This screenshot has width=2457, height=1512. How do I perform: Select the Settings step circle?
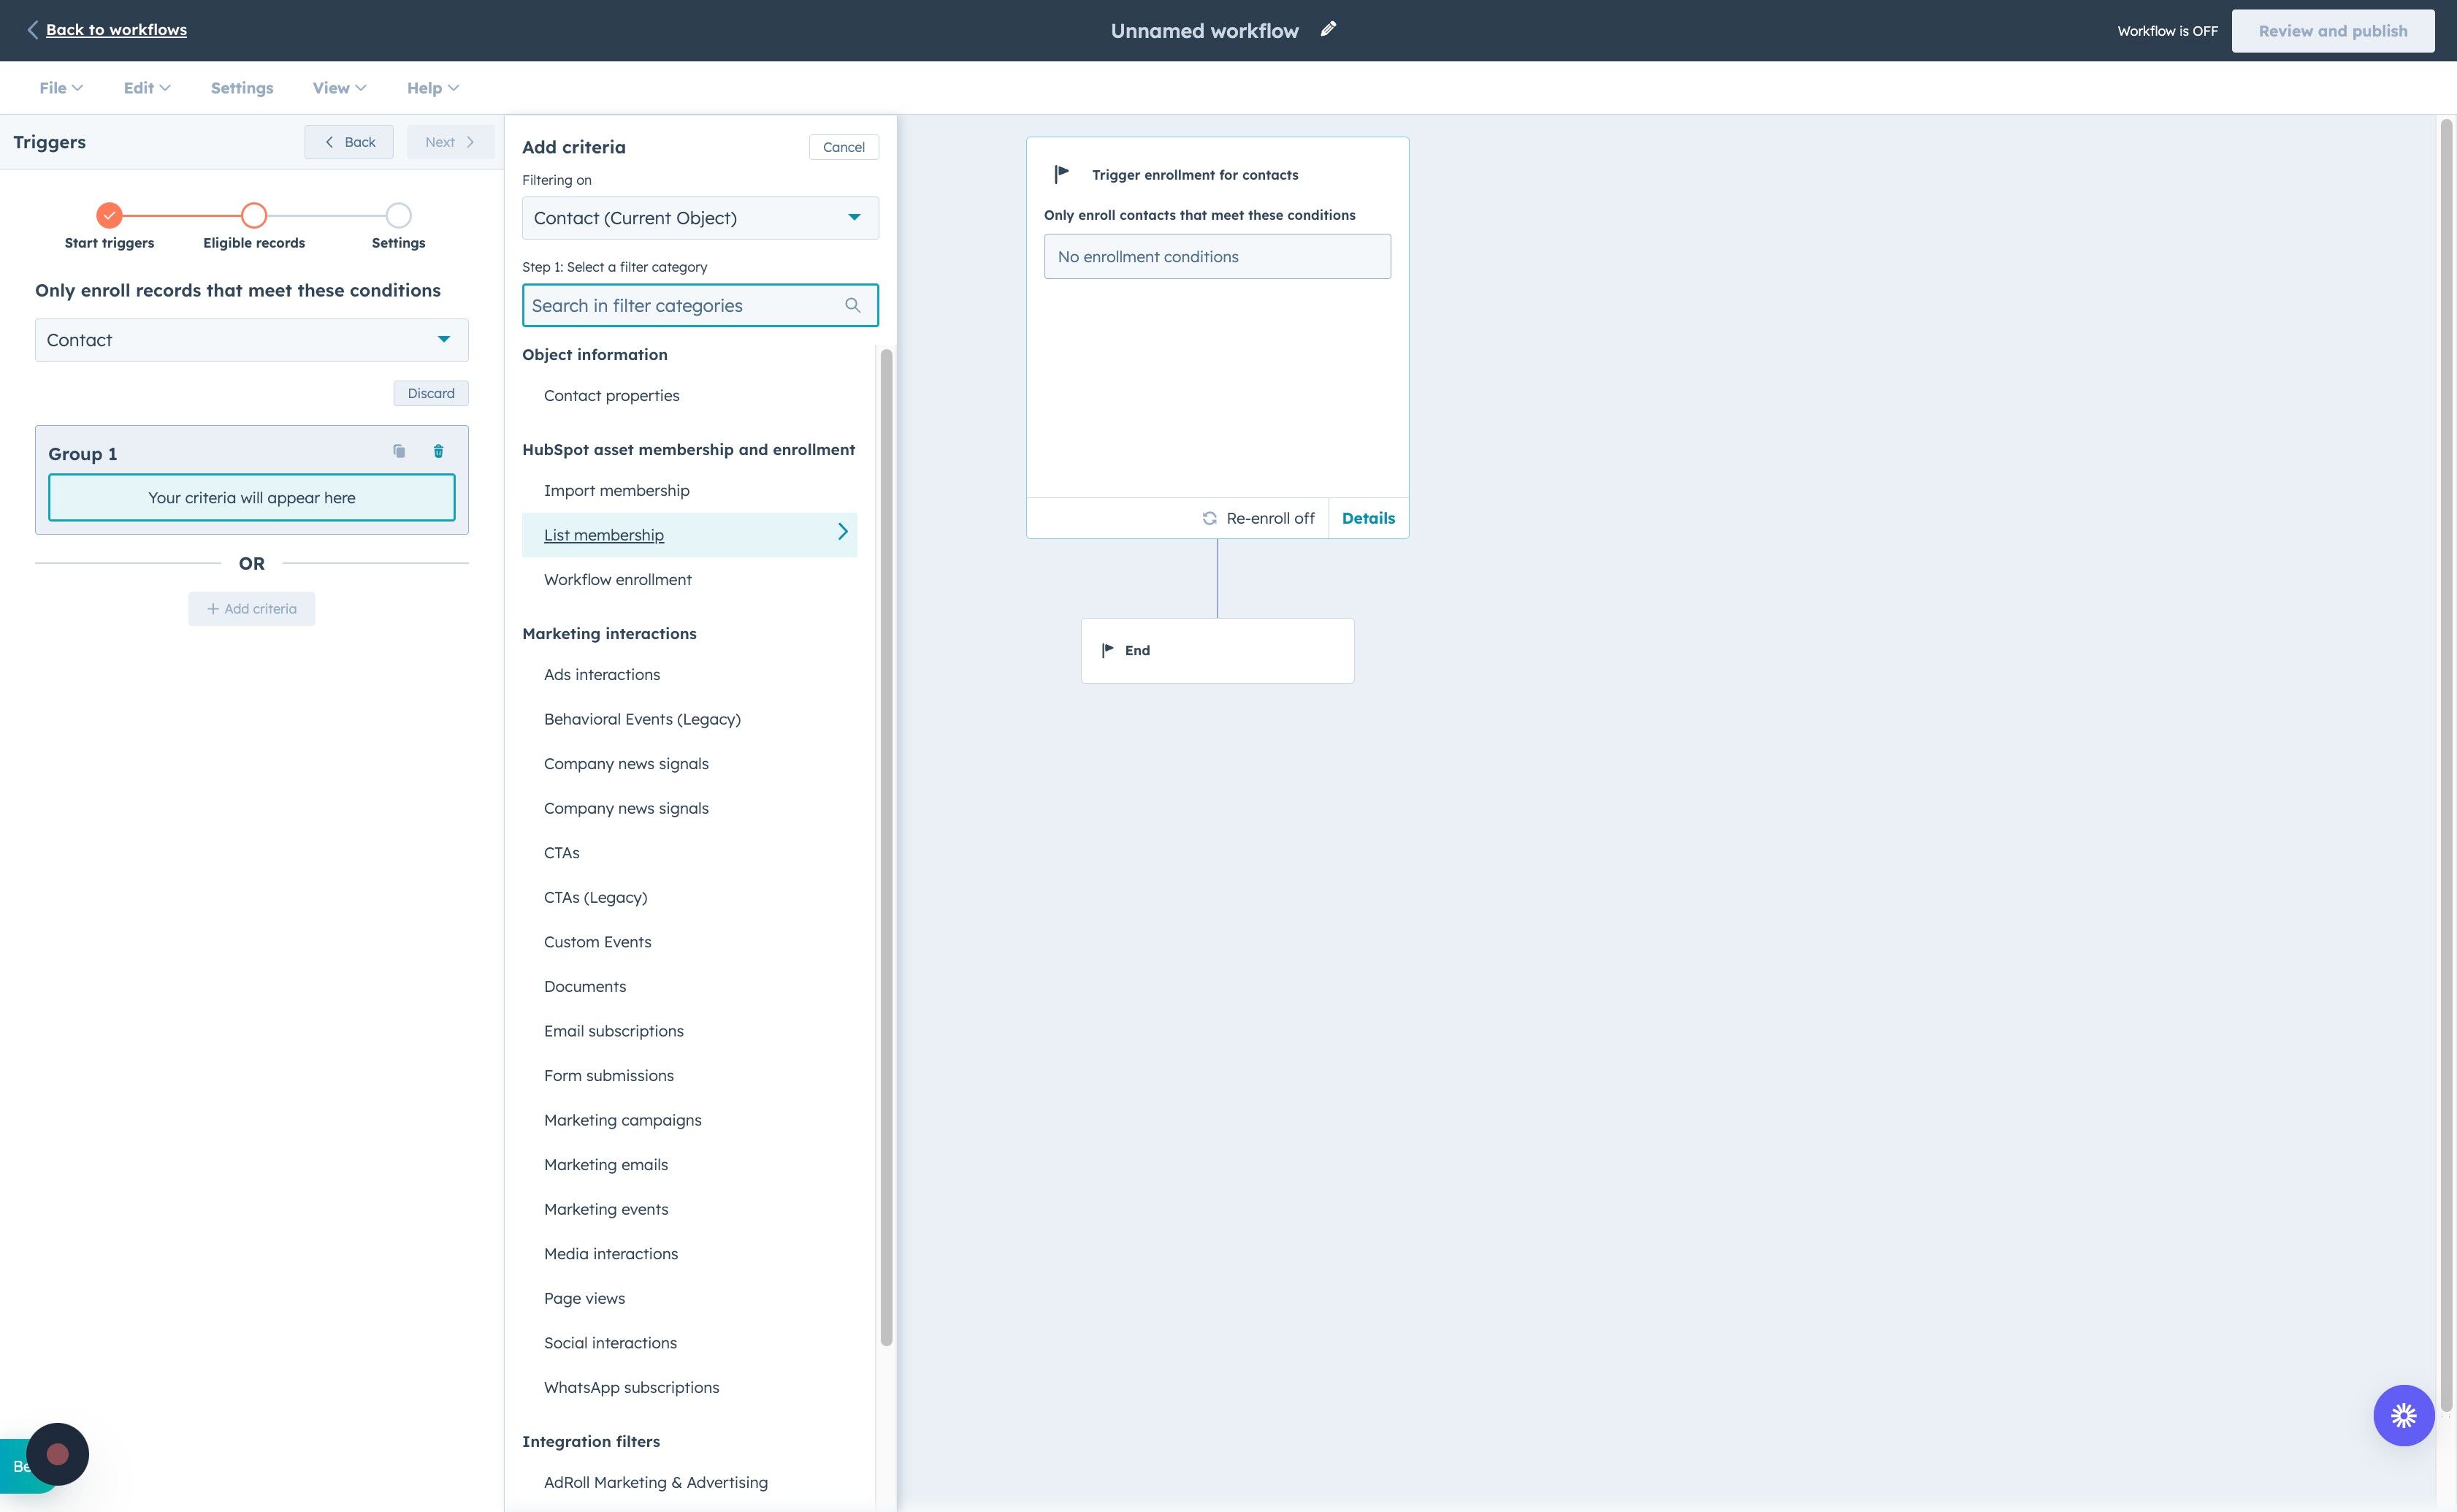(x=398, y=215)
